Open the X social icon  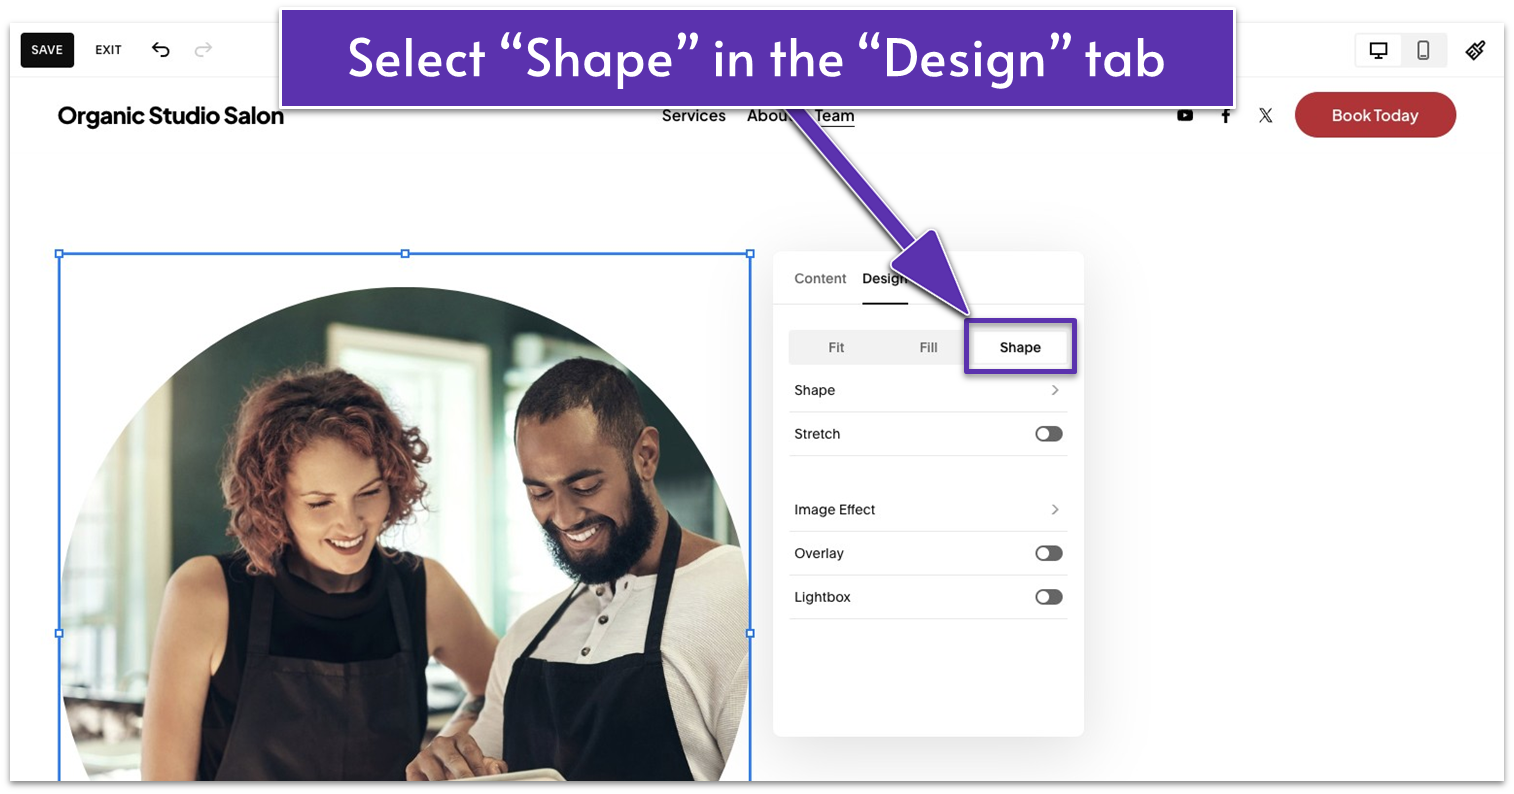1265,115
